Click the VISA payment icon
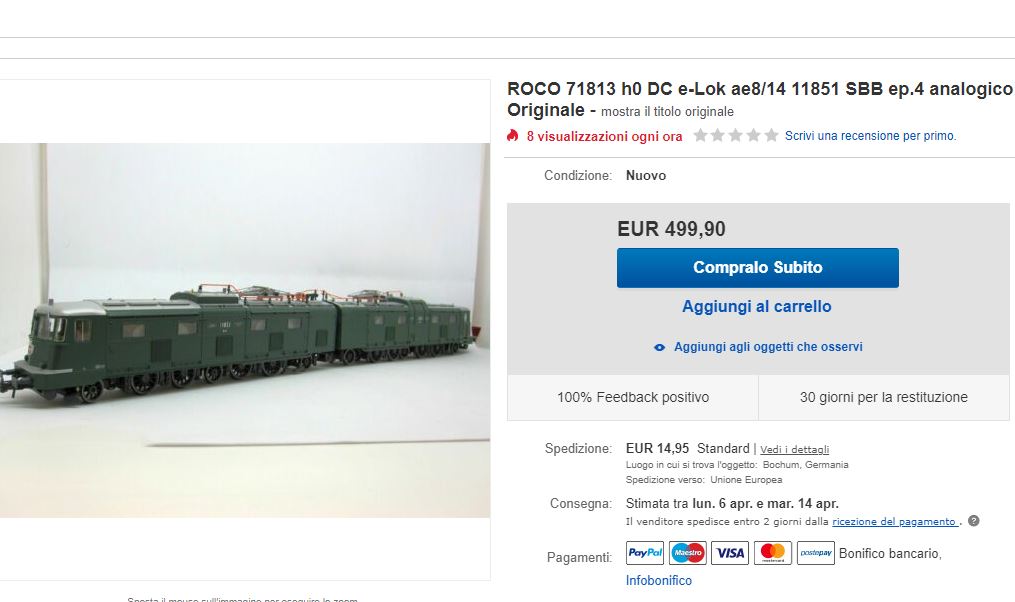Image resolution: width=1015 pixels, height=602 pixels. tap(730, 553)
